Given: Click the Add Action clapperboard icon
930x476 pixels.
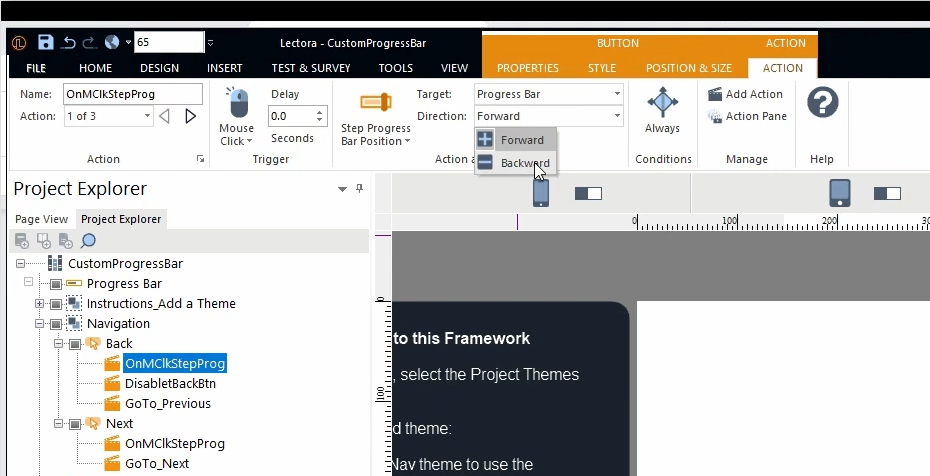Looking at the screenshot, I should [x=716, y=94].
